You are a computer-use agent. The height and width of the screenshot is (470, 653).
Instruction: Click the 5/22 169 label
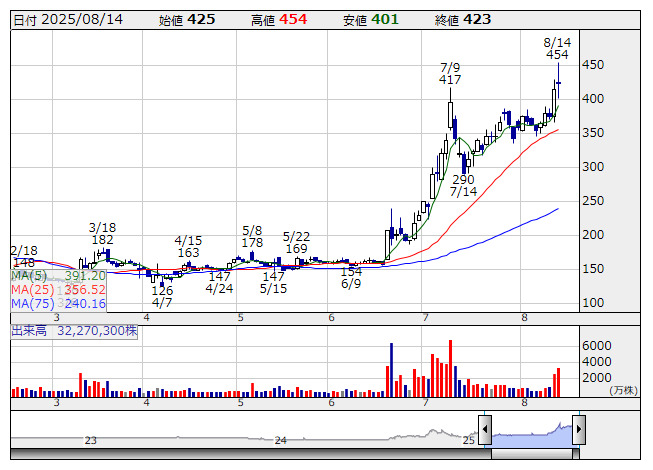(297, 243)
